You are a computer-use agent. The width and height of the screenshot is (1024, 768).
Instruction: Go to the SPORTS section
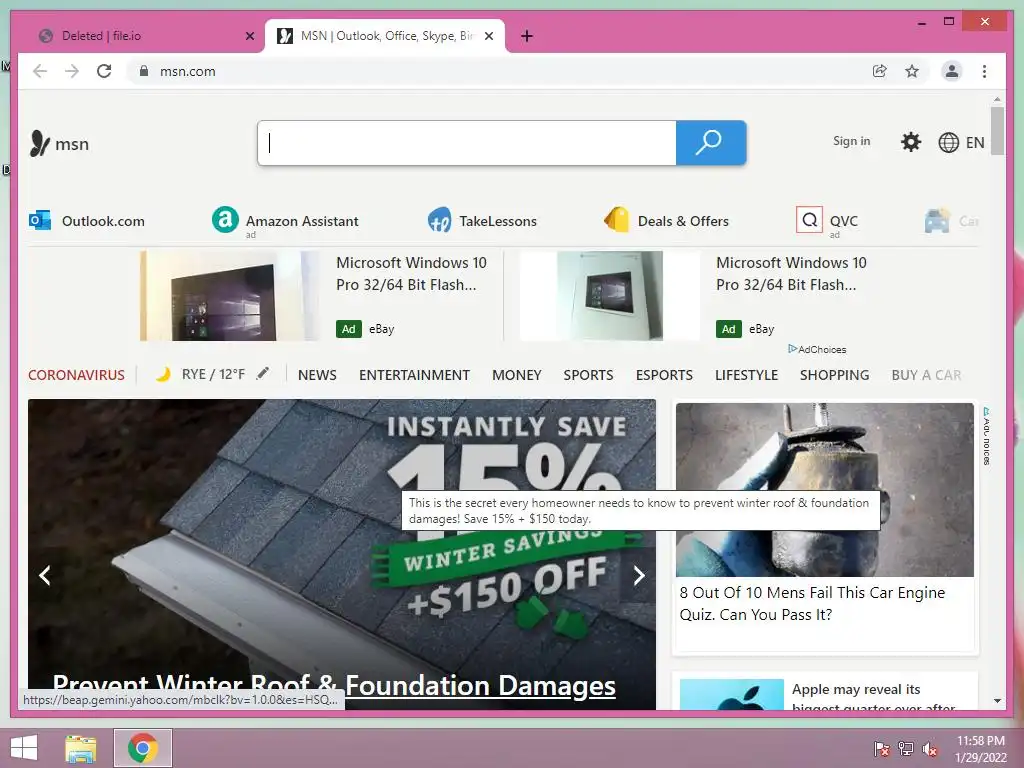[x=588, y=375]
